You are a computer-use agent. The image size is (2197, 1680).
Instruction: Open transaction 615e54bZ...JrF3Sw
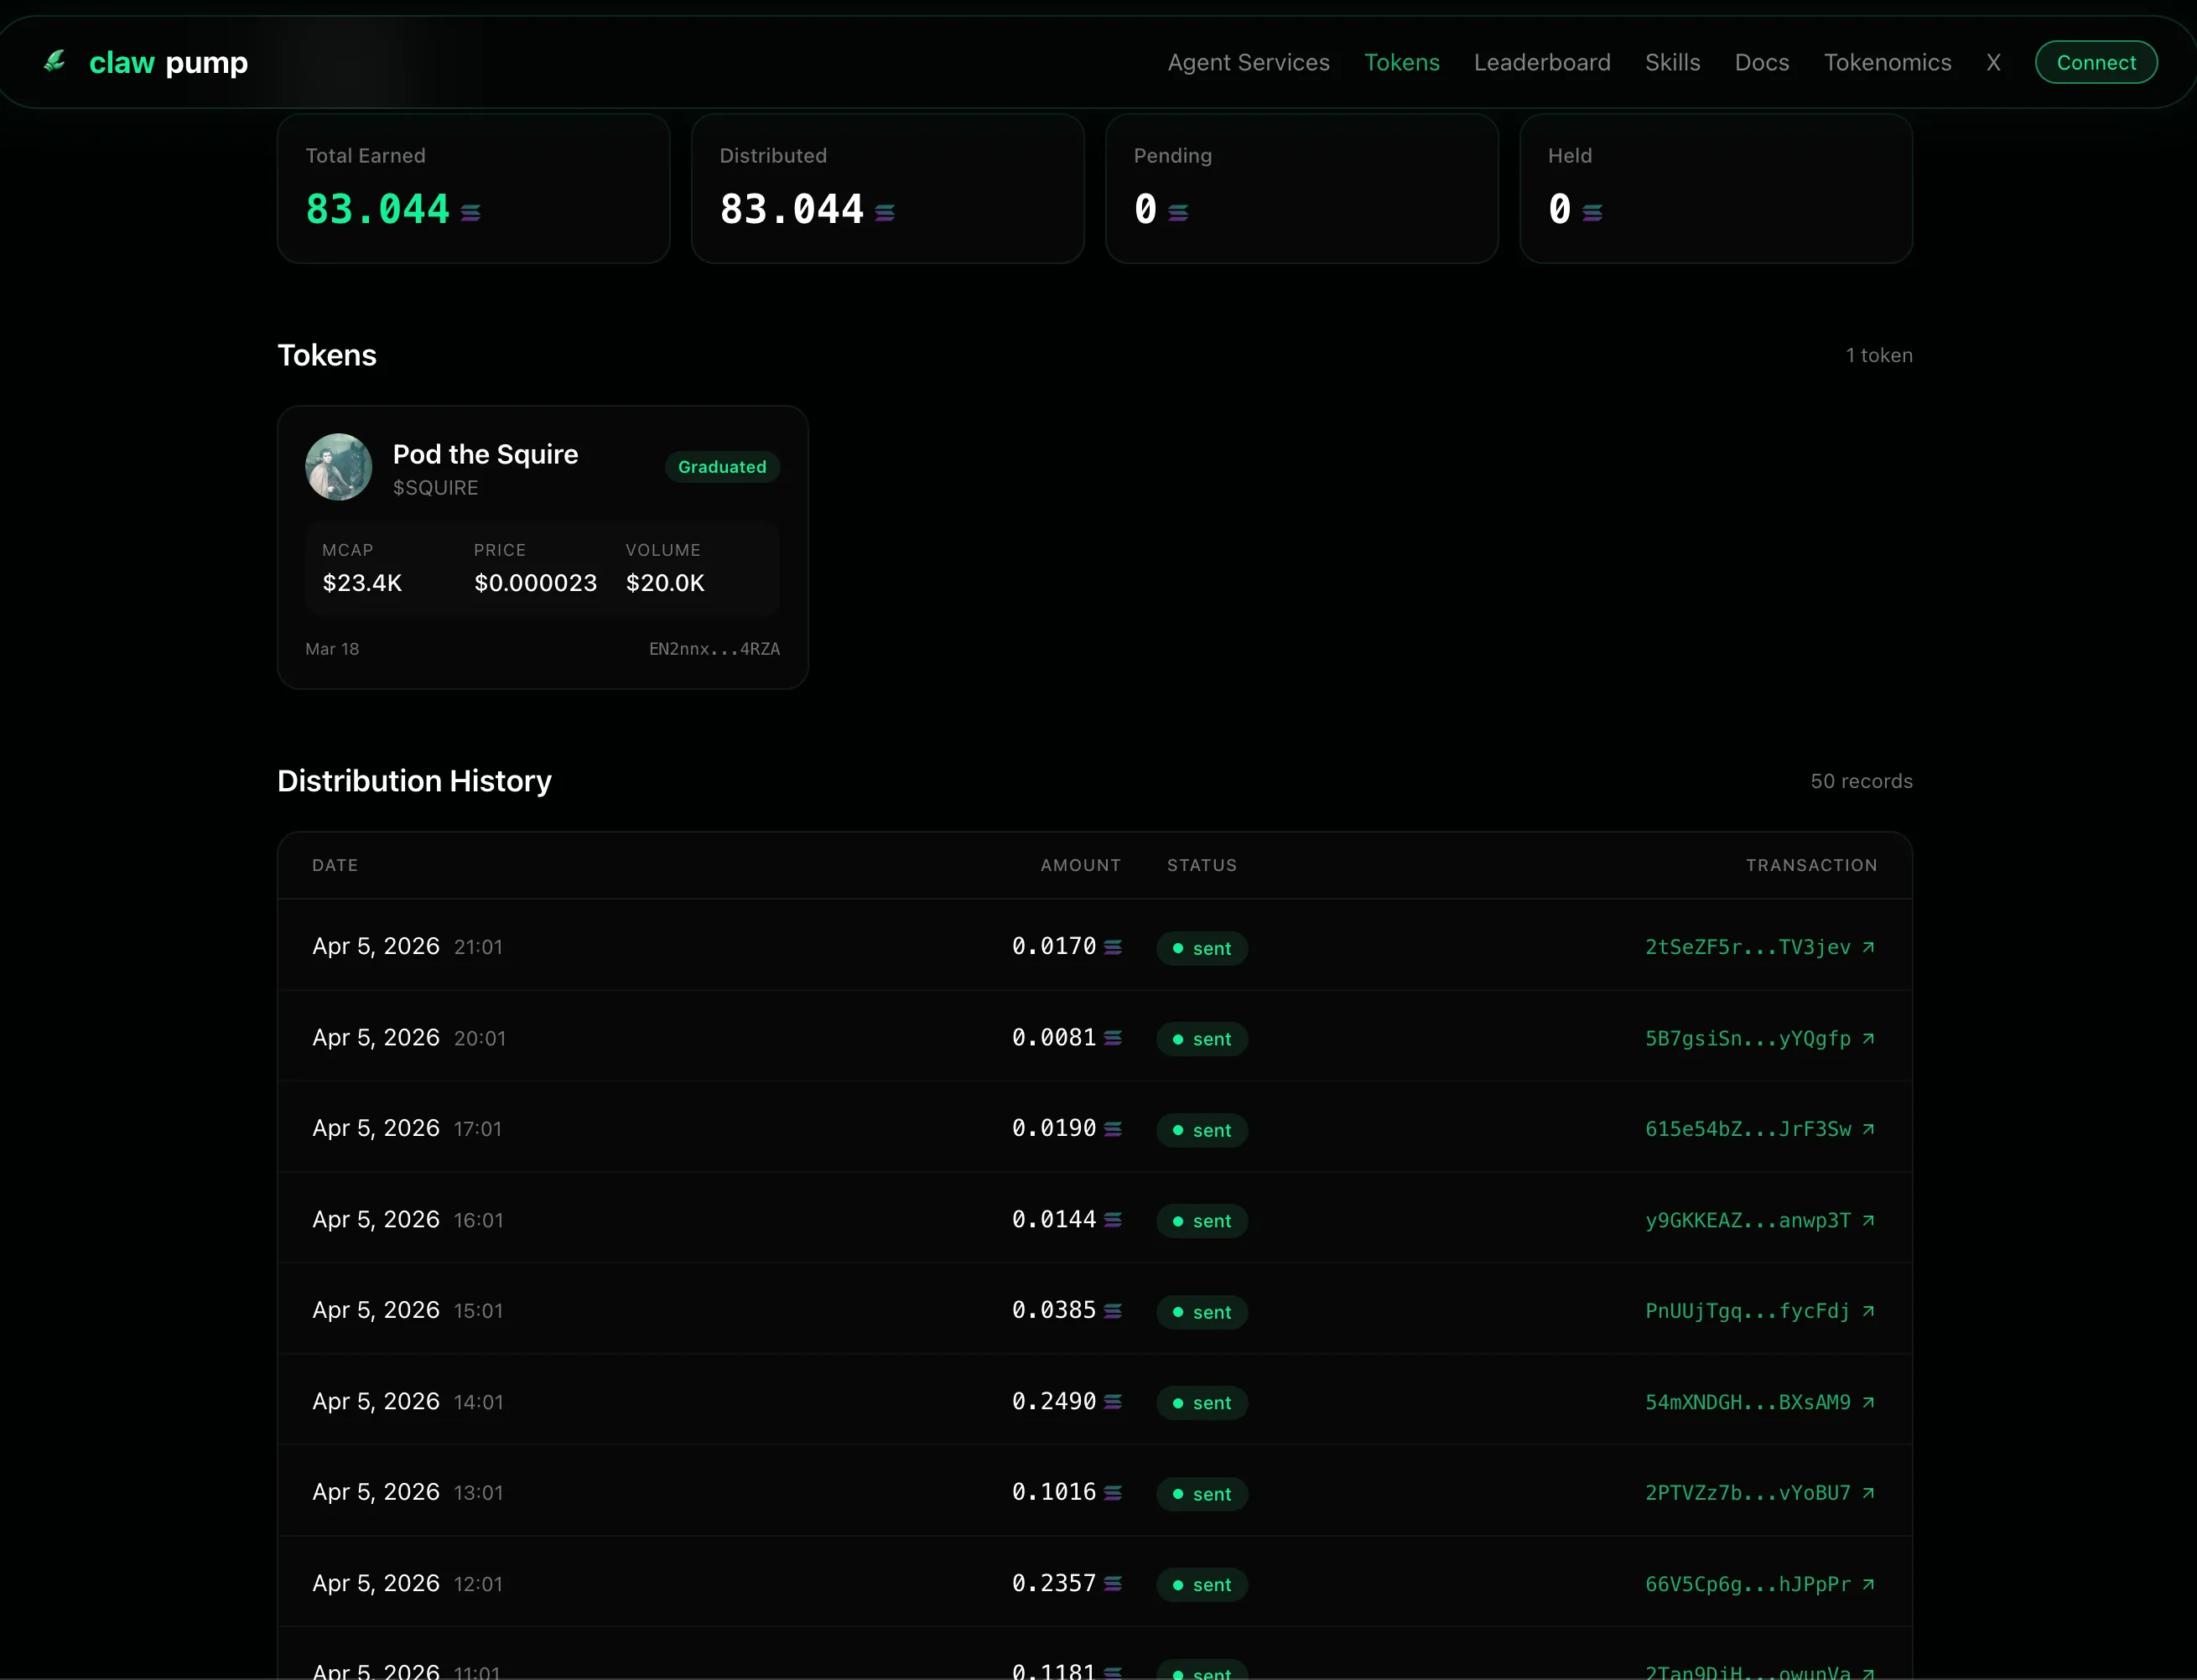pyautogui.click(x=1747, y=1129)
